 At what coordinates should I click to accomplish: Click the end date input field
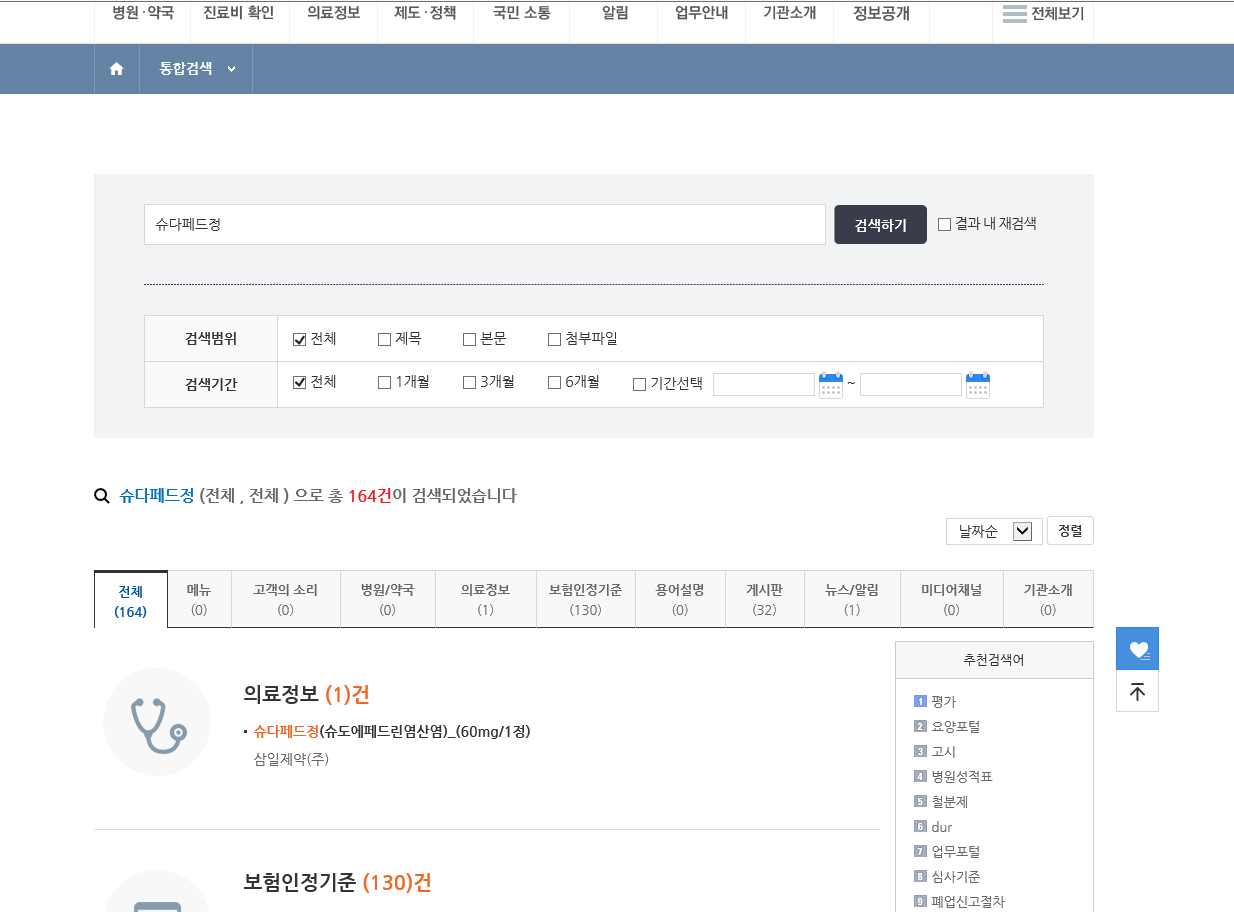[911, 385]
